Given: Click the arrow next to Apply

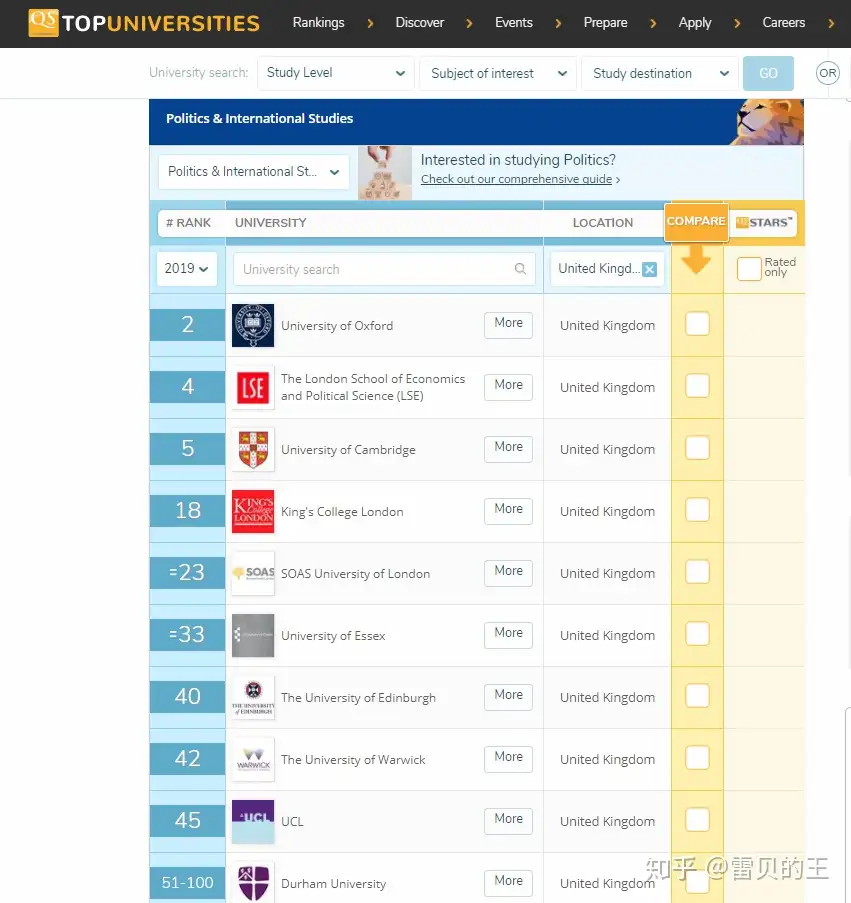Looking at the screenshot, I should 737,24.
